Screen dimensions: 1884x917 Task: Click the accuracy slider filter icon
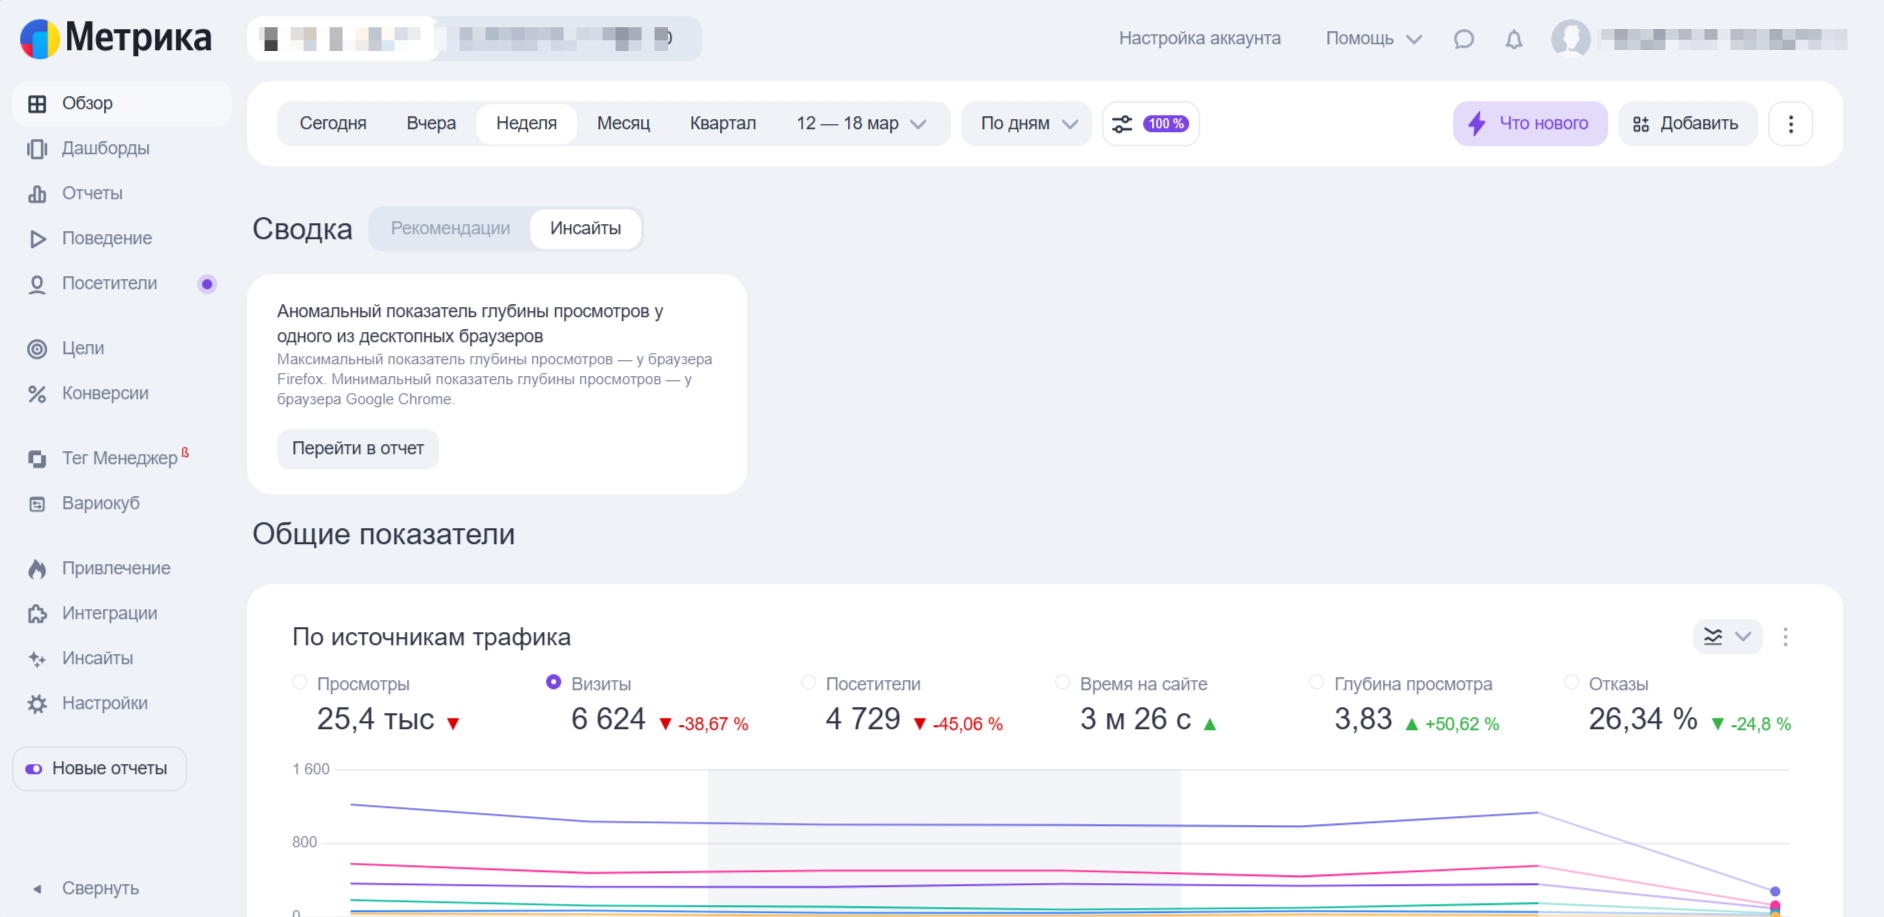point(1123,124)
